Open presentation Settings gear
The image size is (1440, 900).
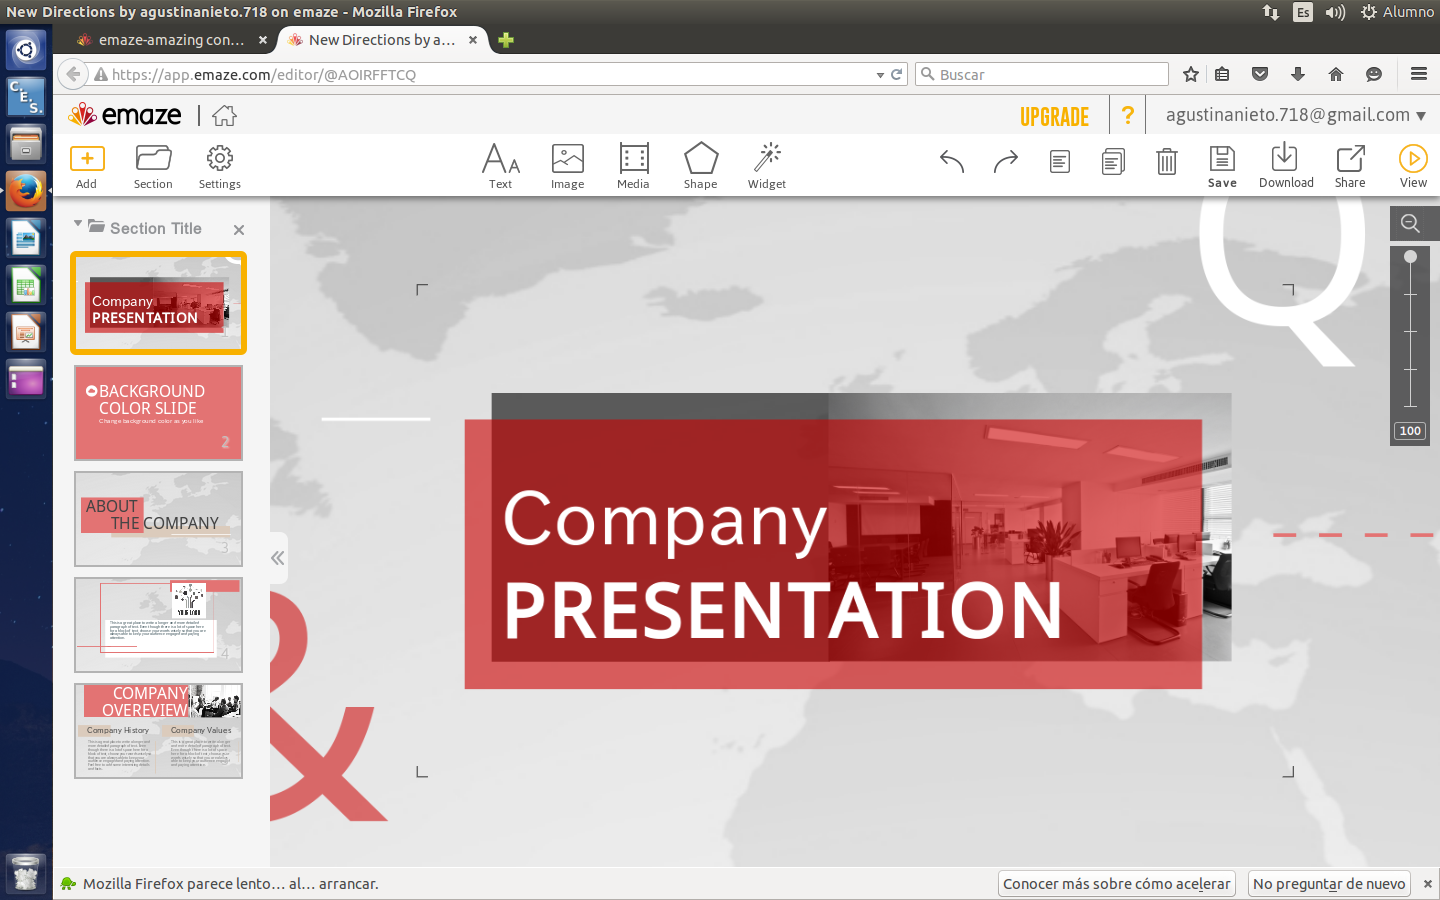click(220, 166)
